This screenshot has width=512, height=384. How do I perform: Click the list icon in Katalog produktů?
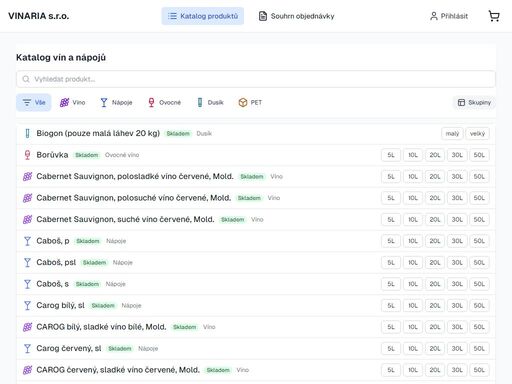tap(172, 16)
